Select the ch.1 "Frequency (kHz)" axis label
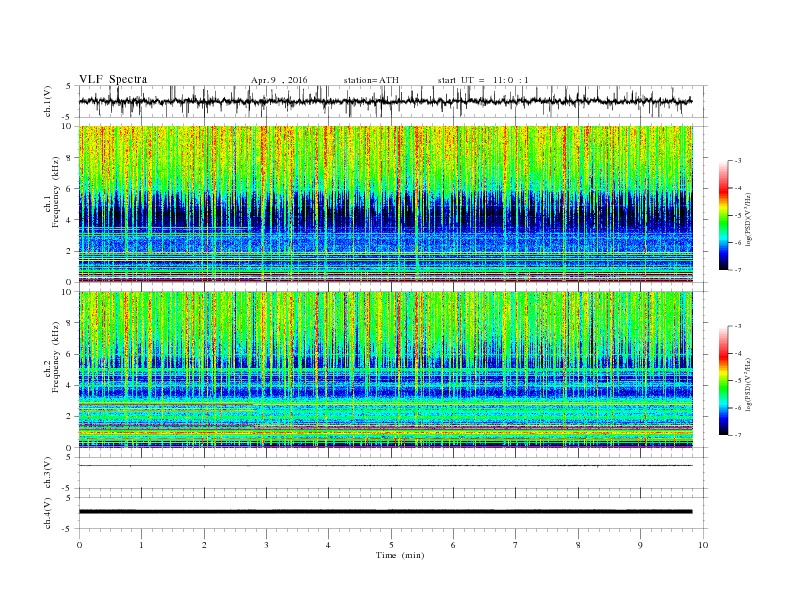This screenshot has height=612, width=792. [56, 192]
